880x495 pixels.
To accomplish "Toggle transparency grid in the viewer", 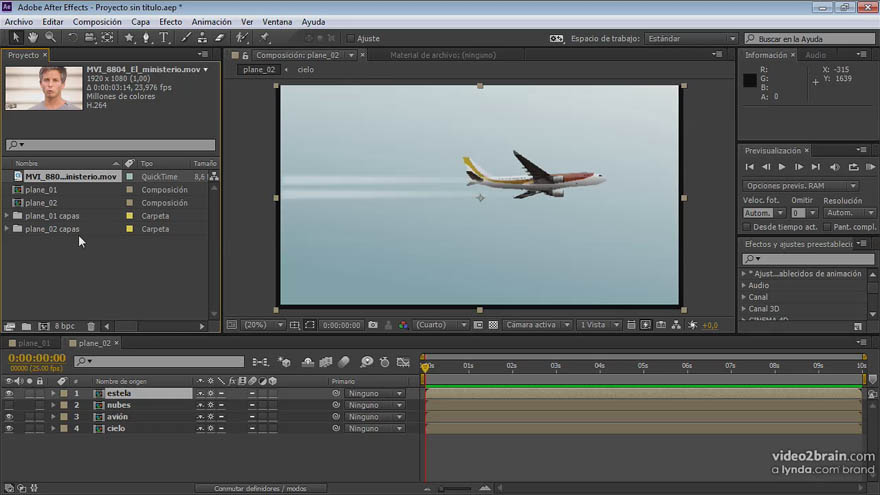I will [493, 325].
